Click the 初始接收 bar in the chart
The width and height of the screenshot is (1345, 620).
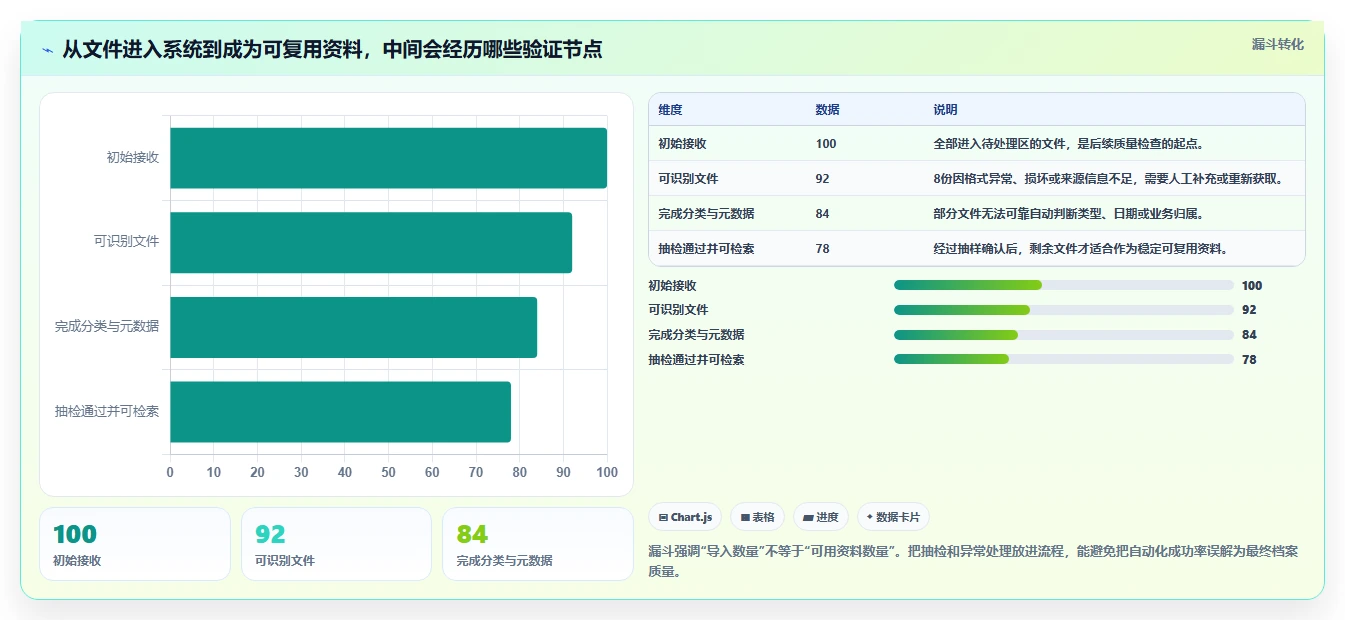coord(388,158)
